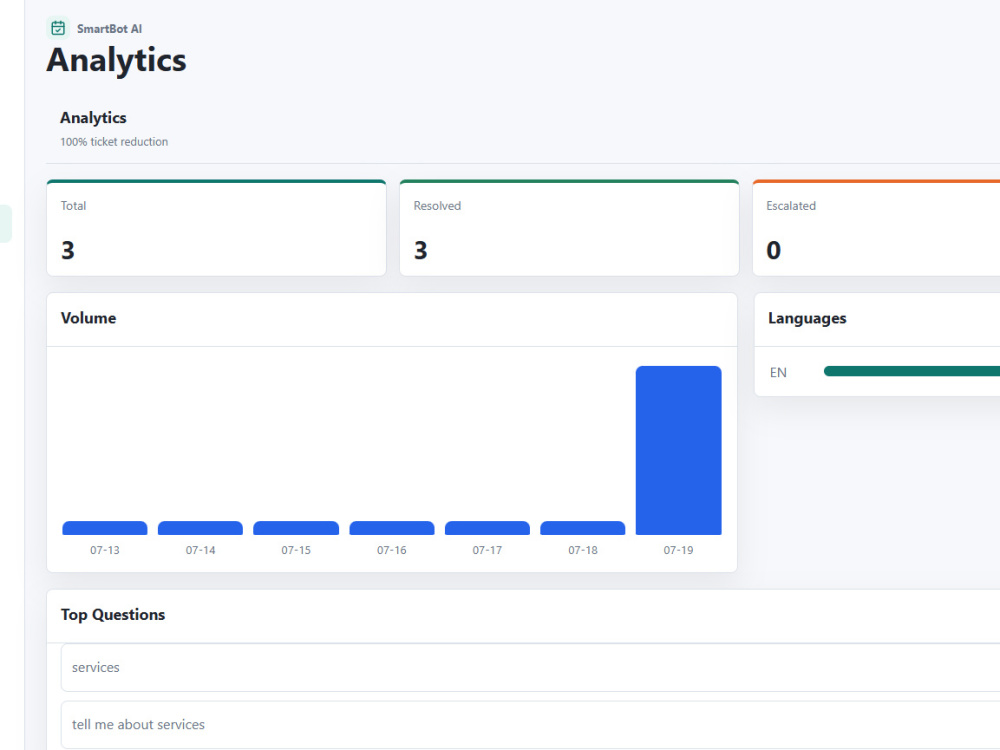Click the 07-14 date axis label
The height and width of the screenshot is (750, 1000).
click(200, 550)
